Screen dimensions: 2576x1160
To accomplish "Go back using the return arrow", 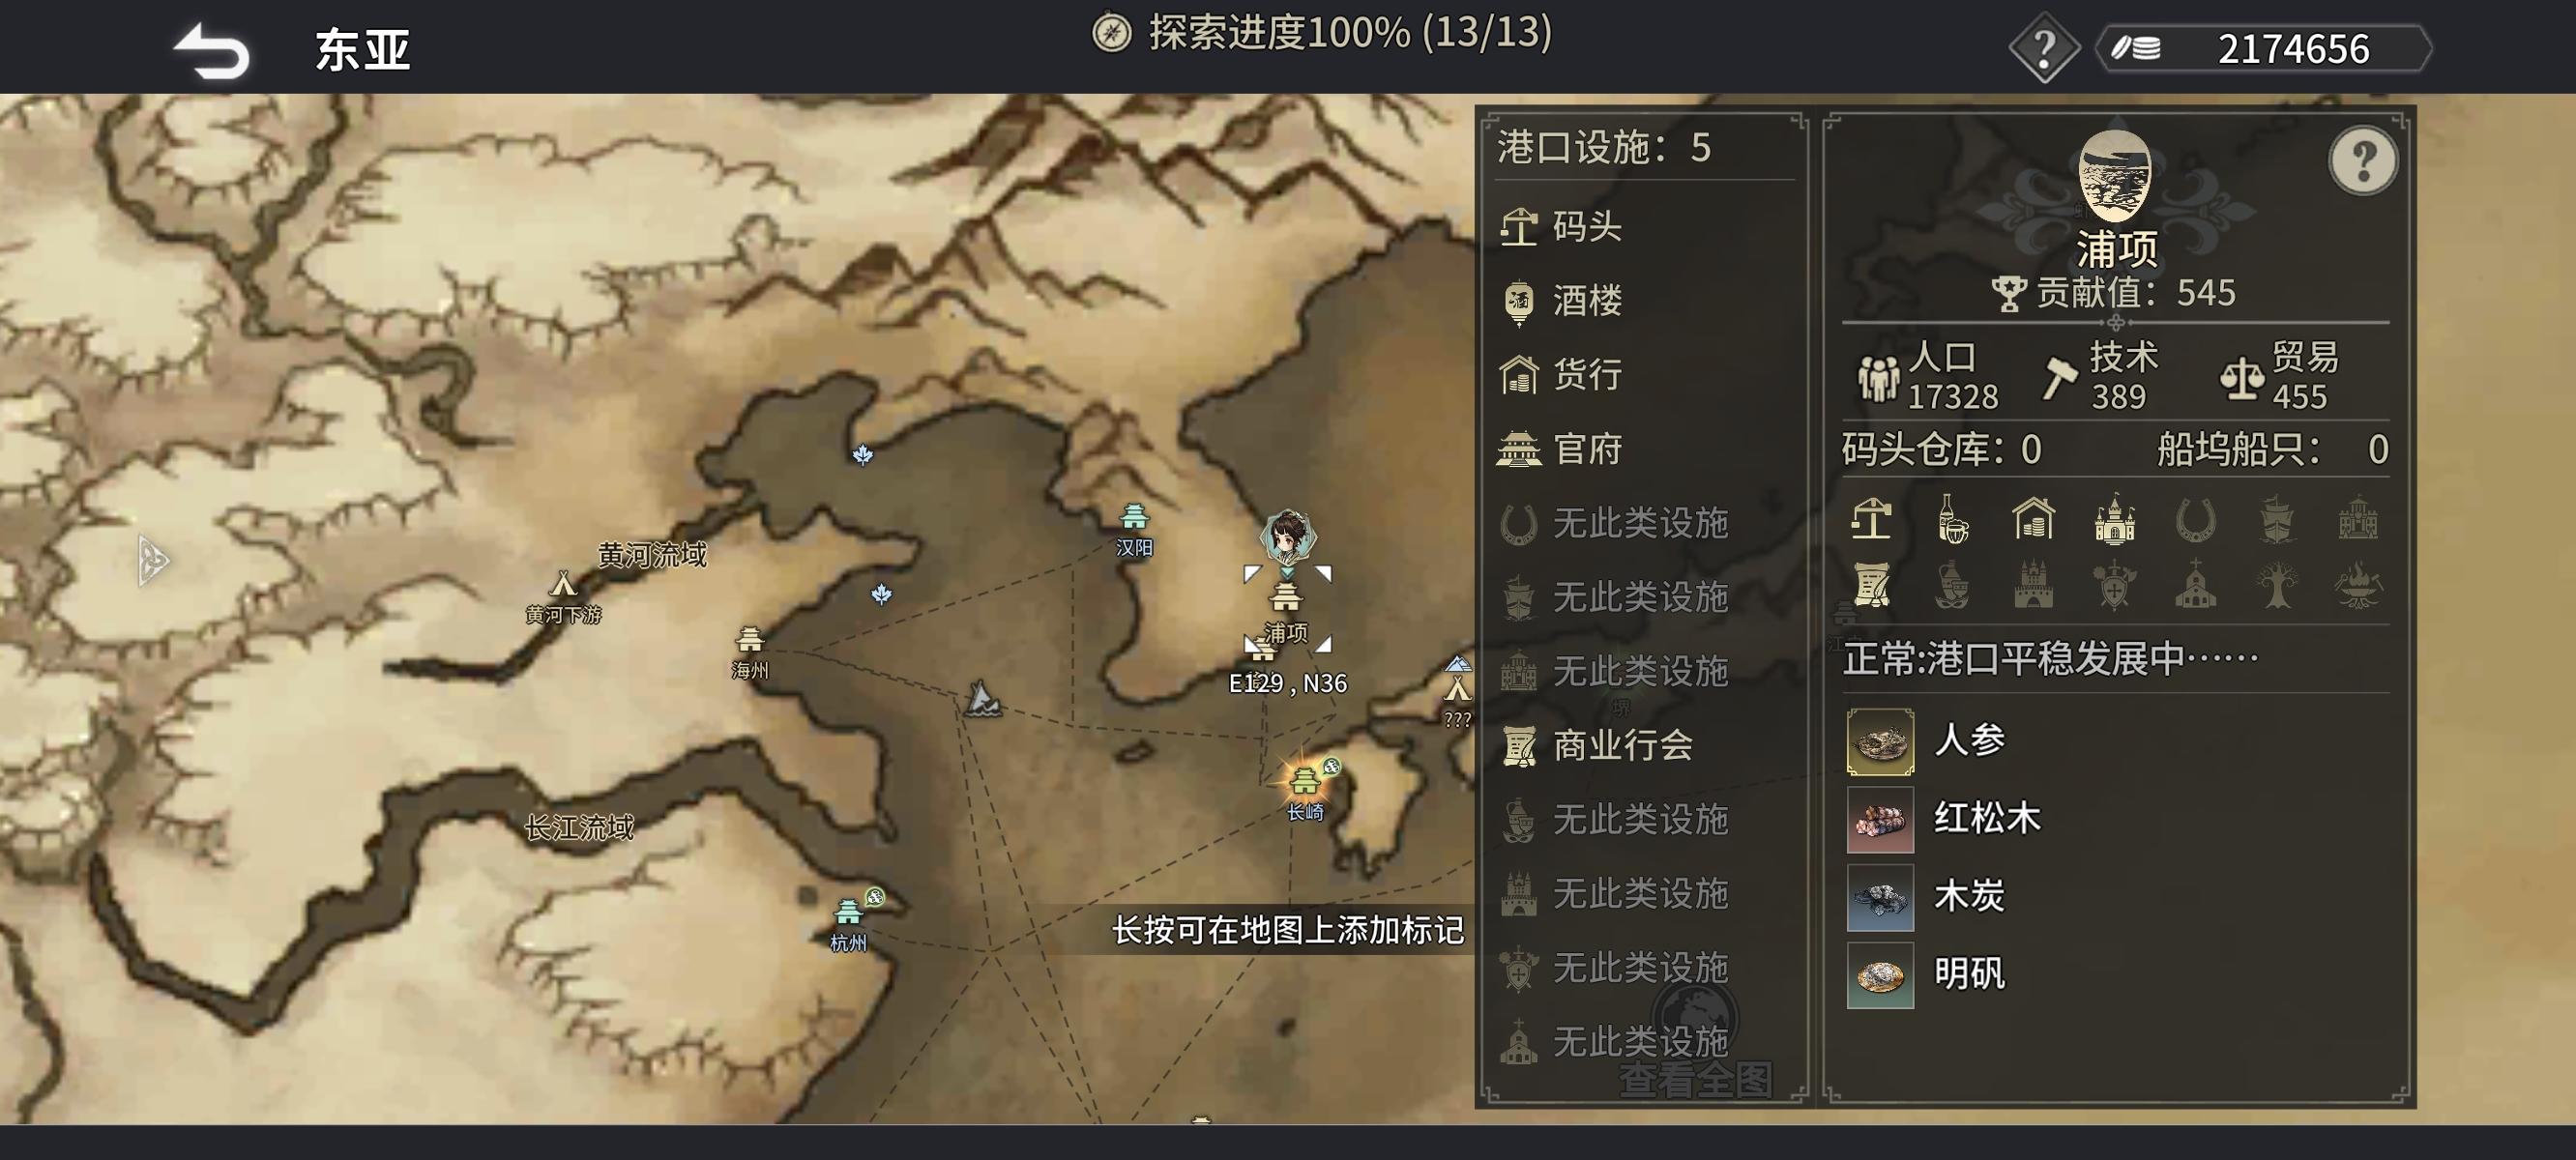I will coord(211,50).
